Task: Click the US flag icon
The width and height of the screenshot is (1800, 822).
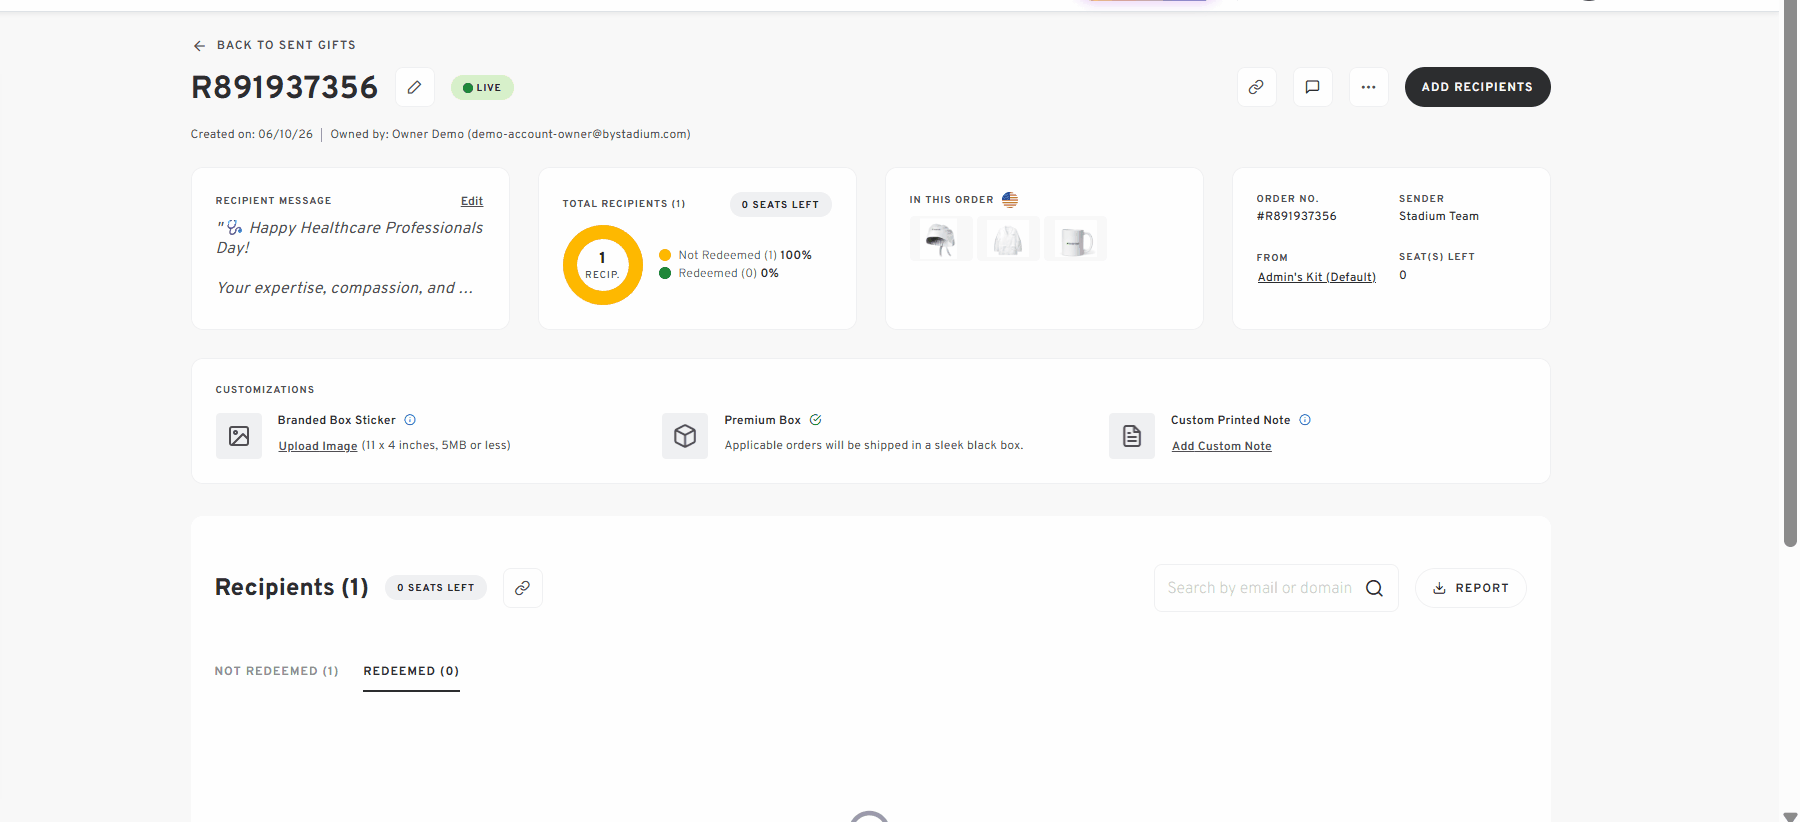Action: click(x=1010, y=200)
